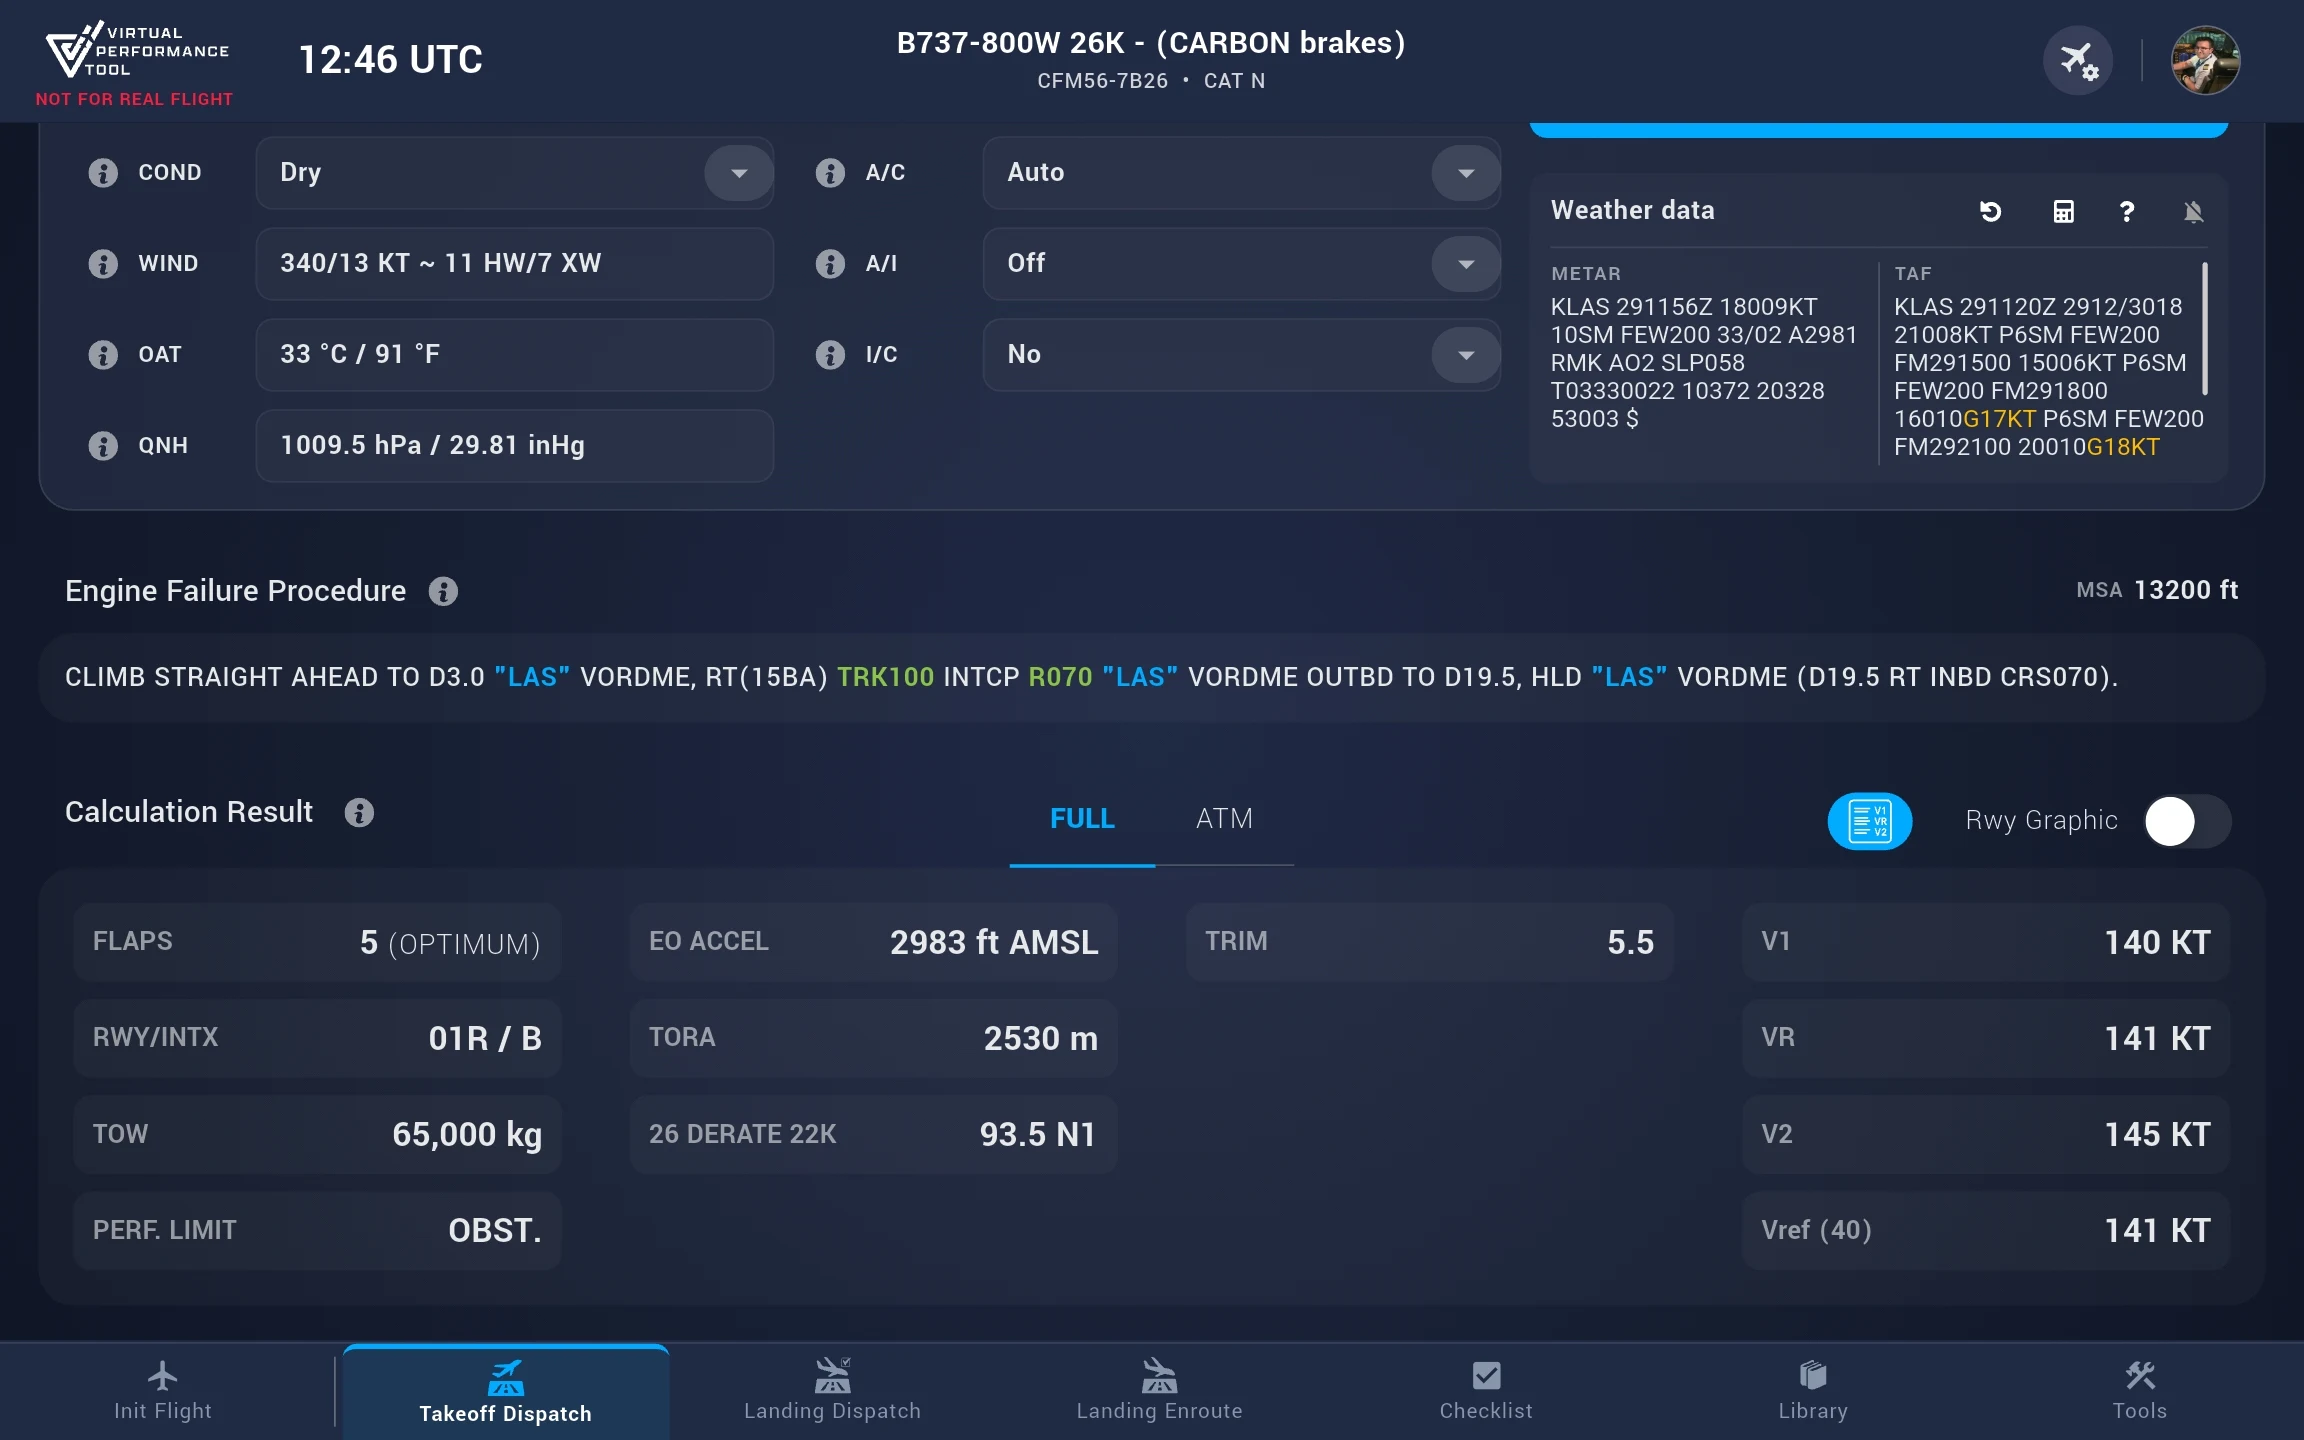Open WIND info icon
This screenshot has height=1440, width=2304.
(103, 264)
